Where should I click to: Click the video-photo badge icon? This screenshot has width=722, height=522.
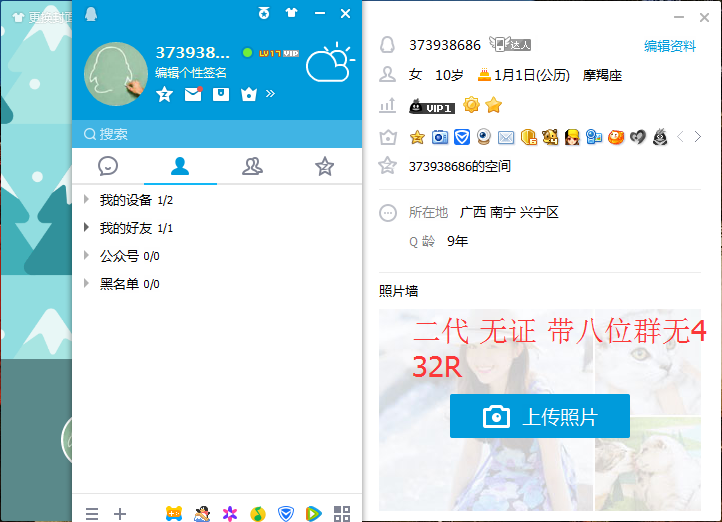coord(594,137)
